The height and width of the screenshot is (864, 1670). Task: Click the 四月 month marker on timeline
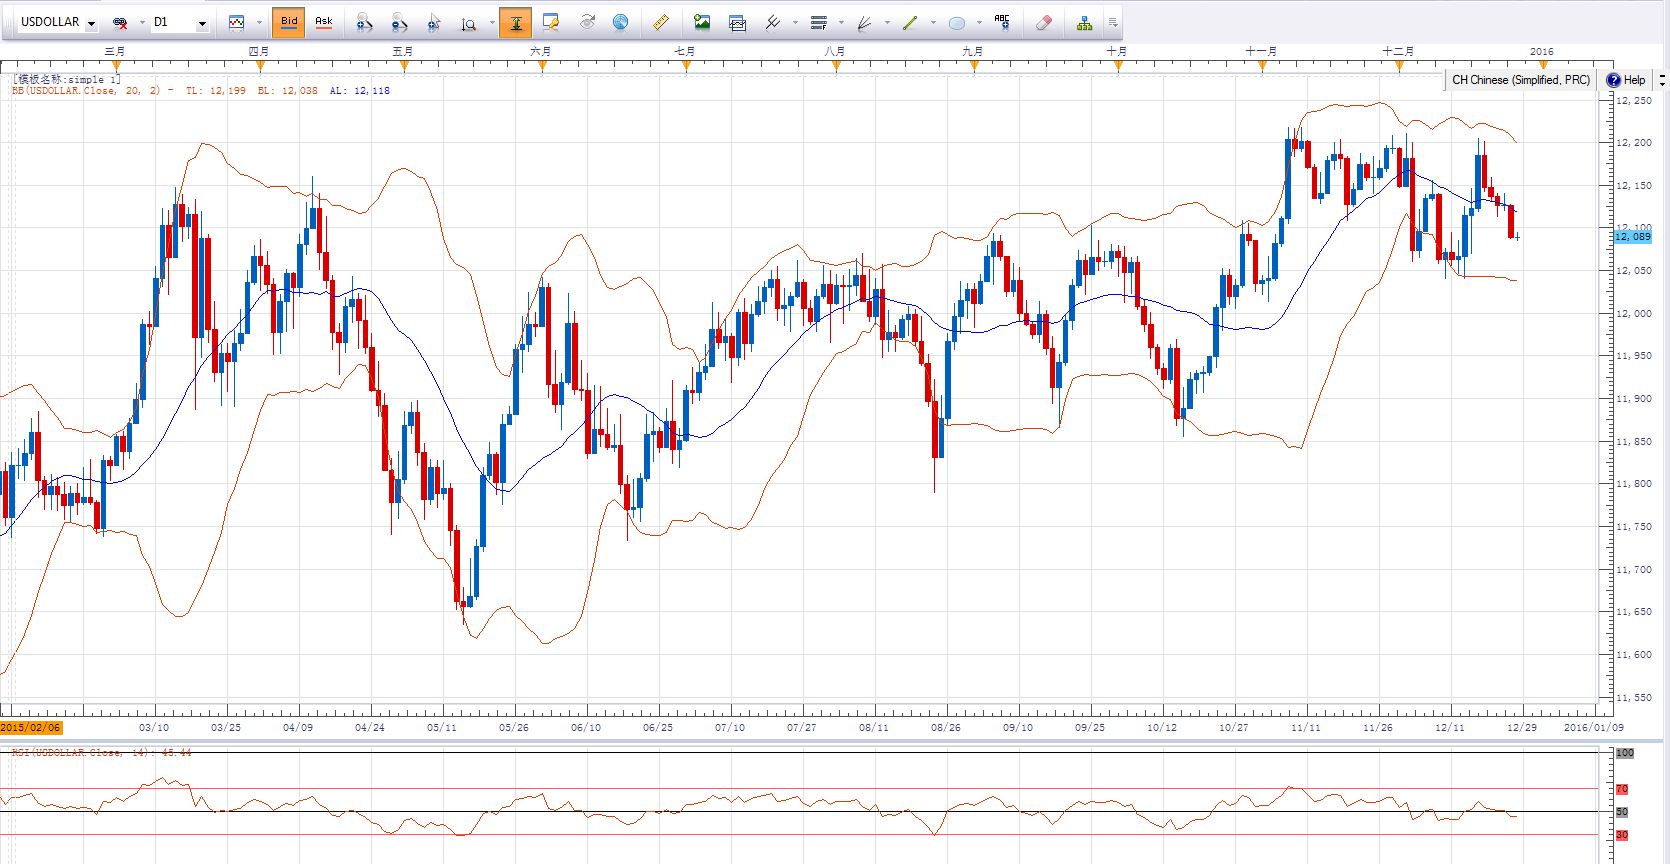pos(259,51)
